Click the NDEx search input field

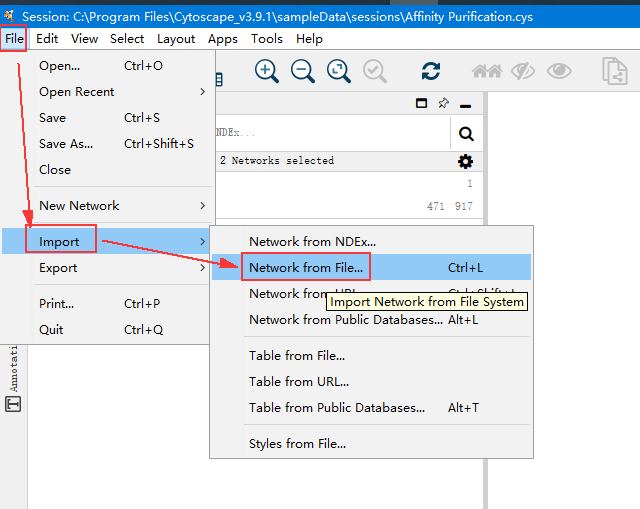(x=330, y=133)
